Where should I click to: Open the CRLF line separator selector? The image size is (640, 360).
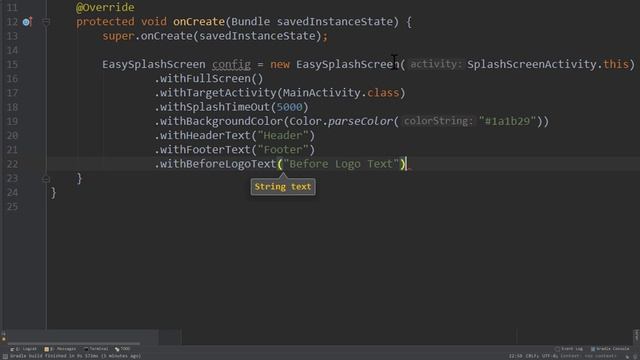coord(532,356)
